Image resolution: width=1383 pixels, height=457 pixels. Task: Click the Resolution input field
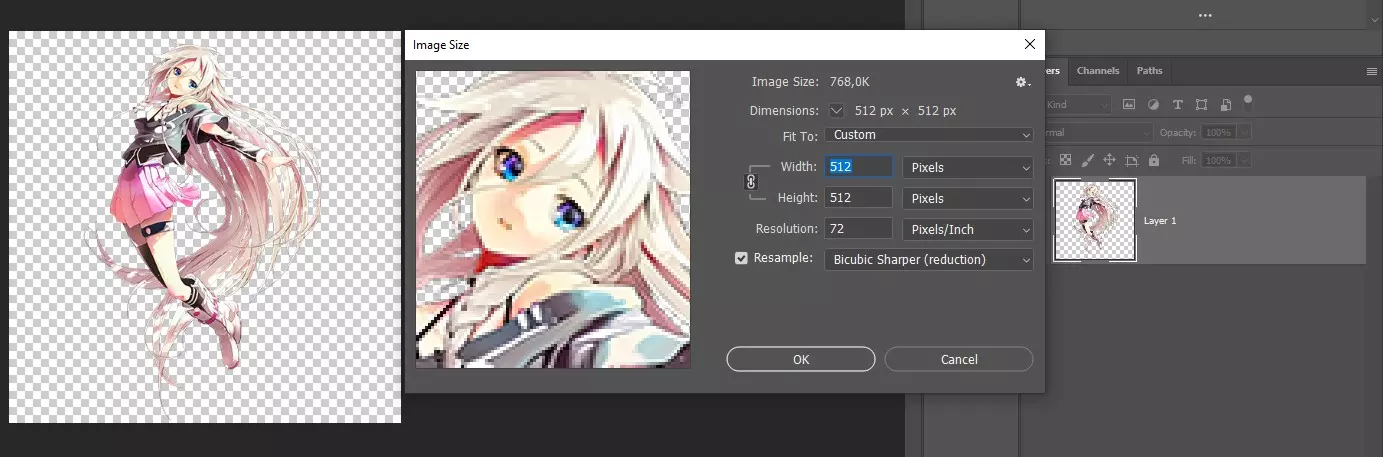(858, 229)
